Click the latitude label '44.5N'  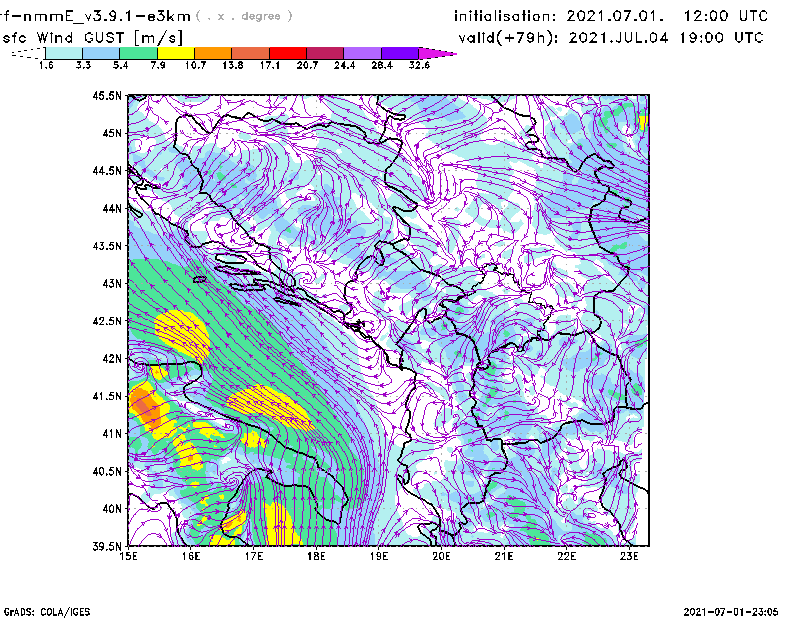pyautogui.click(x=107, y=170)
